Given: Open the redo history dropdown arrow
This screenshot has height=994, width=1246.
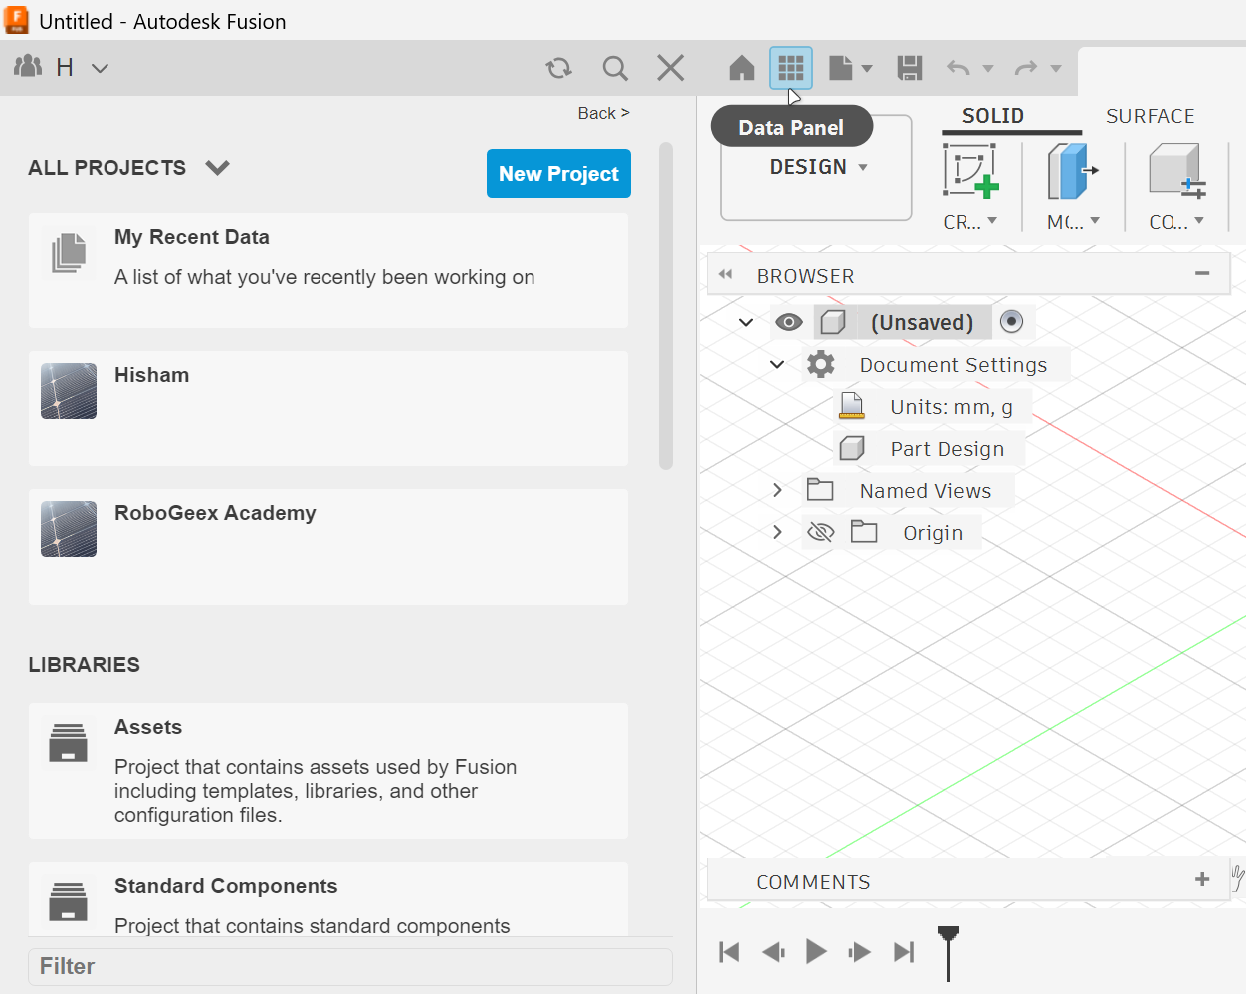Looking at the screenshot, I should (x=1056, y=68).
